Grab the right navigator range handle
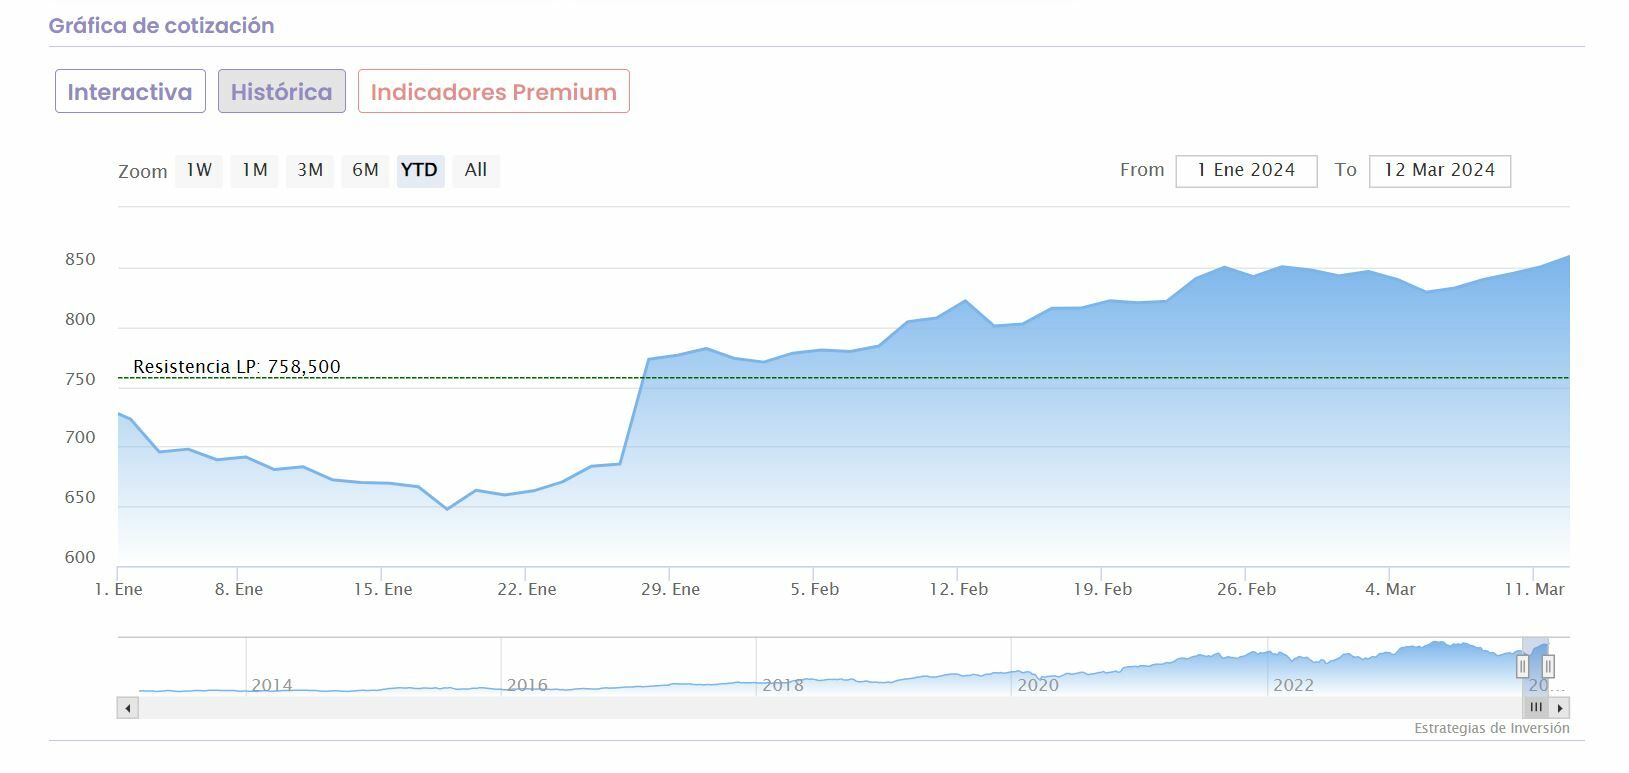Viewport: 1629px width, 773px height. pos(1548,665)
